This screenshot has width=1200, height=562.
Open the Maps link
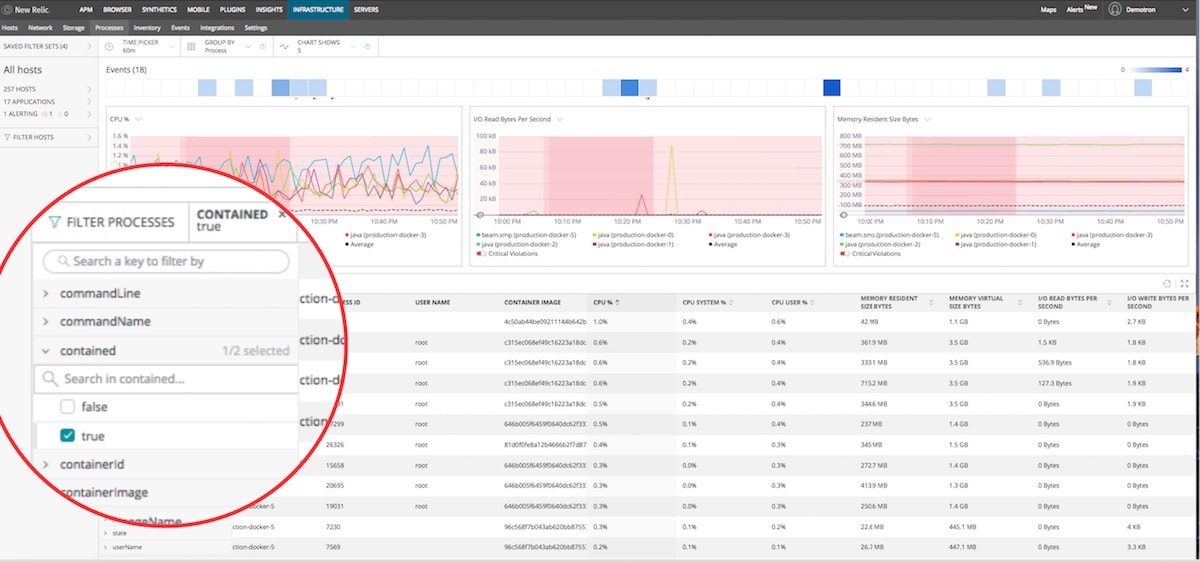coord(1048,9)
